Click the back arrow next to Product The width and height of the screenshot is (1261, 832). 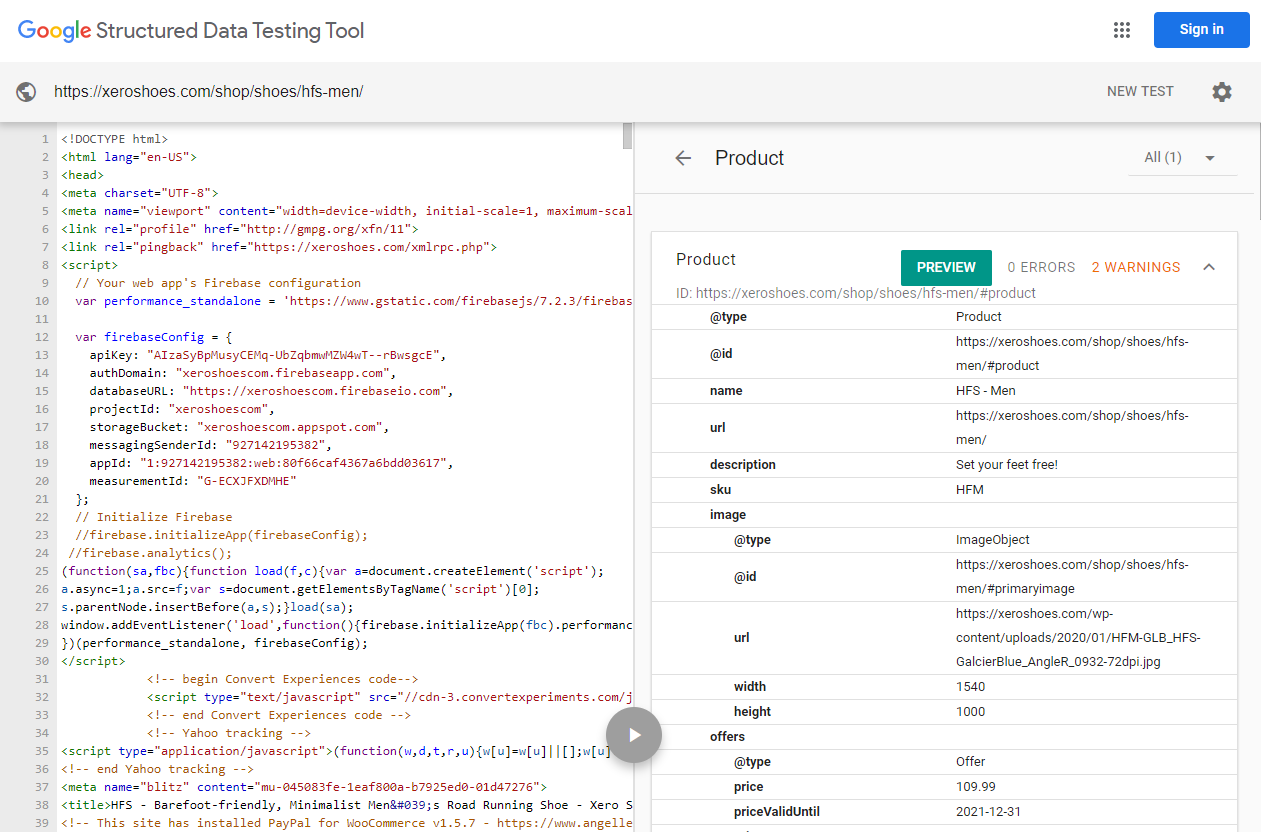pos(683,158)
